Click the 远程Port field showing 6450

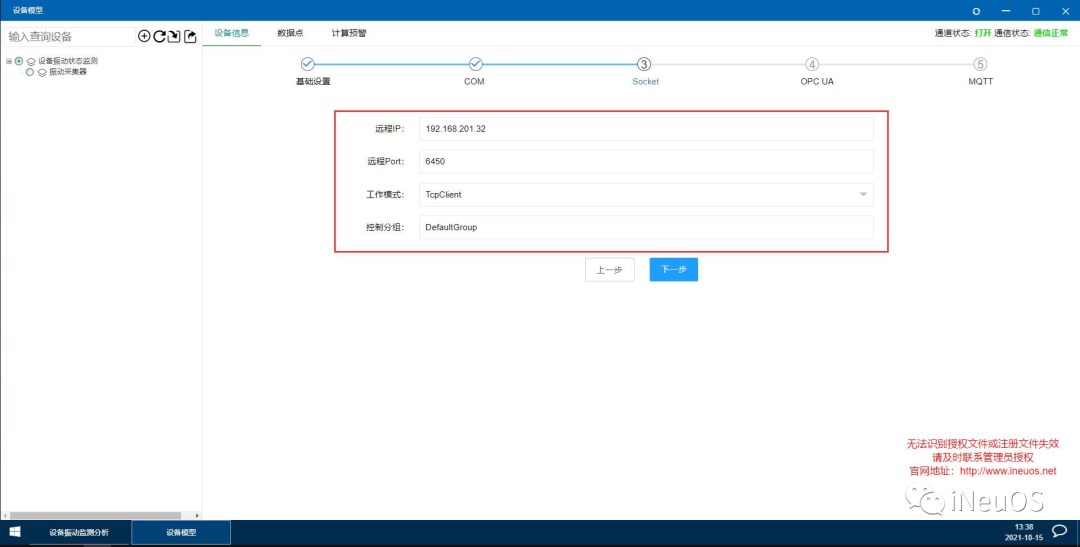click(646, 162)
